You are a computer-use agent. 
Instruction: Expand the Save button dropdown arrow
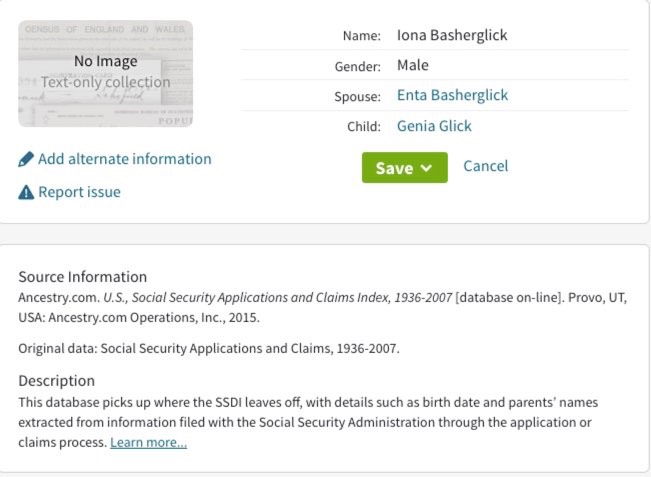(x=427, y=168)
